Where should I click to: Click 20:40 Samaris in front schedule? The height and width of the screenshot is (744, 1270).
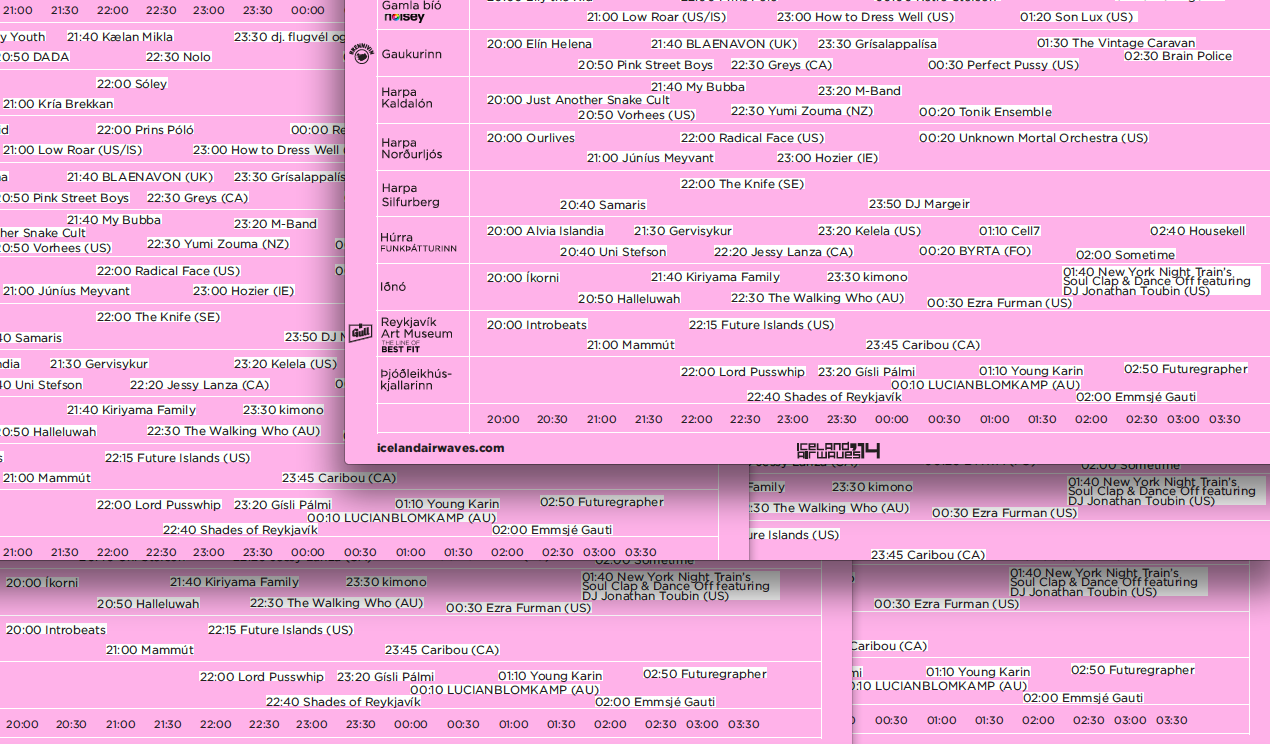click(603, 205)
